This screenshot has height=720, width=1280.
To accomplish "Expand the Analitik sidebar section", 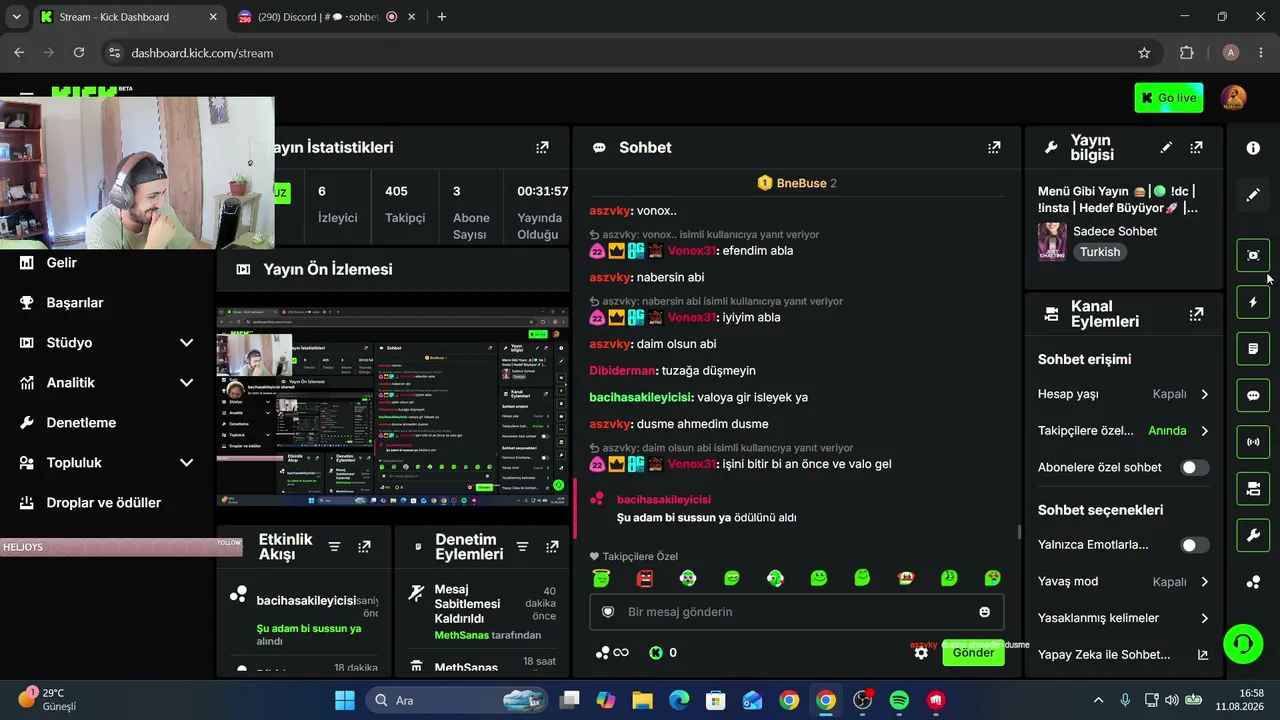I will pos(186,383).
